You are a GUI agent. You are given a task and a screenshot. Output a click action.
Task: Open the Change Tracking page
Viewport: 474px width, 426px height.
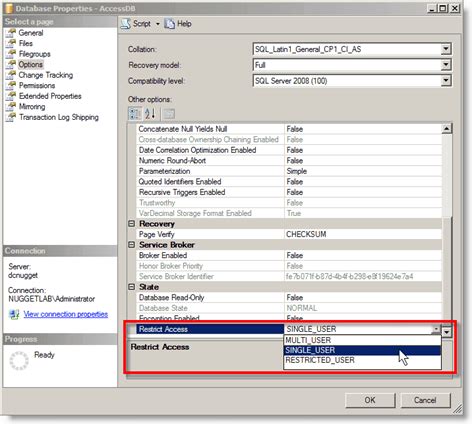pyautogui.click(x=46, y=75)
